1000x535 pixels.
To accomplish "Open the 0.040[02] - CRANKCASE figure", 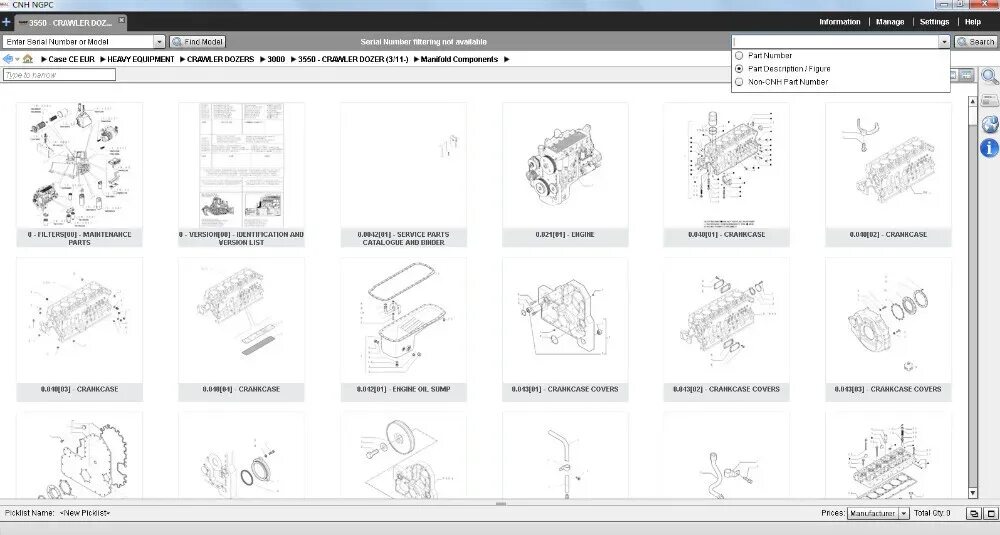I will click(888, 173).
